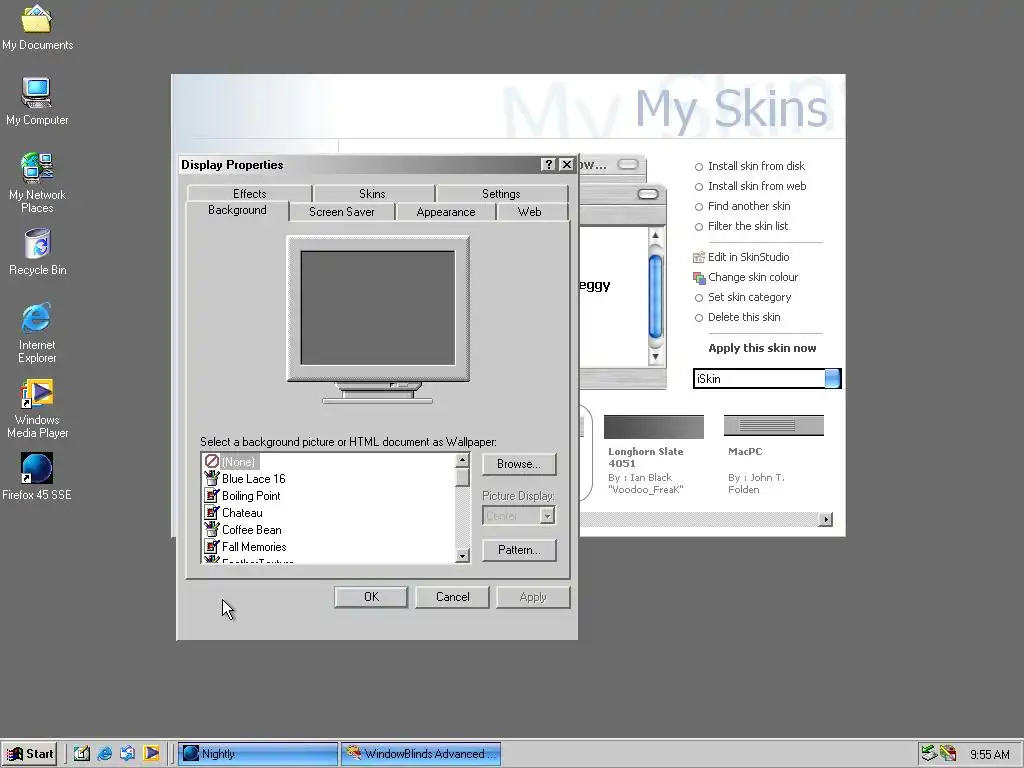
Task: Click the first system tray icon
Action: [929, 753]
